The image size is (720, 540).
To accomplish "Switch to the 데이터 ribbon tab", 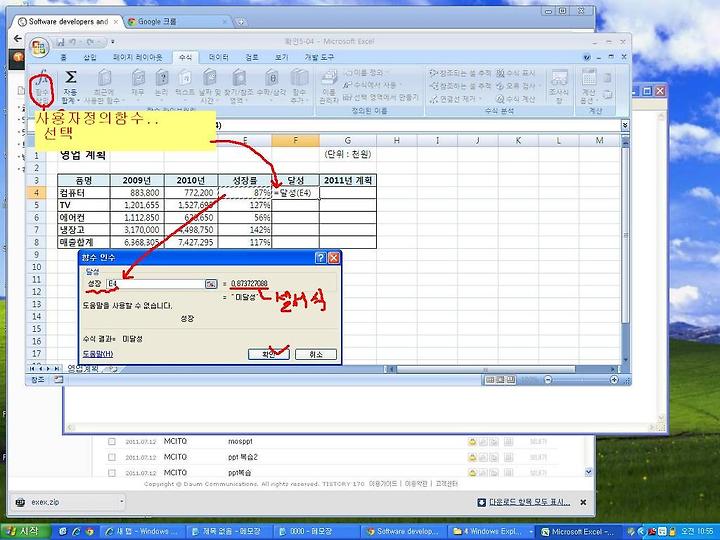I will pos(218,57).
